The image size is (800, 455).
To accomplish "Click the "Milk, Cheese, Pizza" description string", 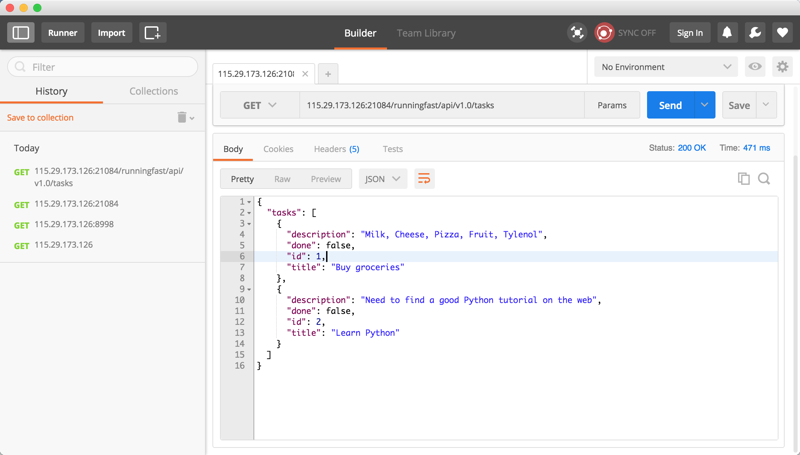I will (452, 235).
